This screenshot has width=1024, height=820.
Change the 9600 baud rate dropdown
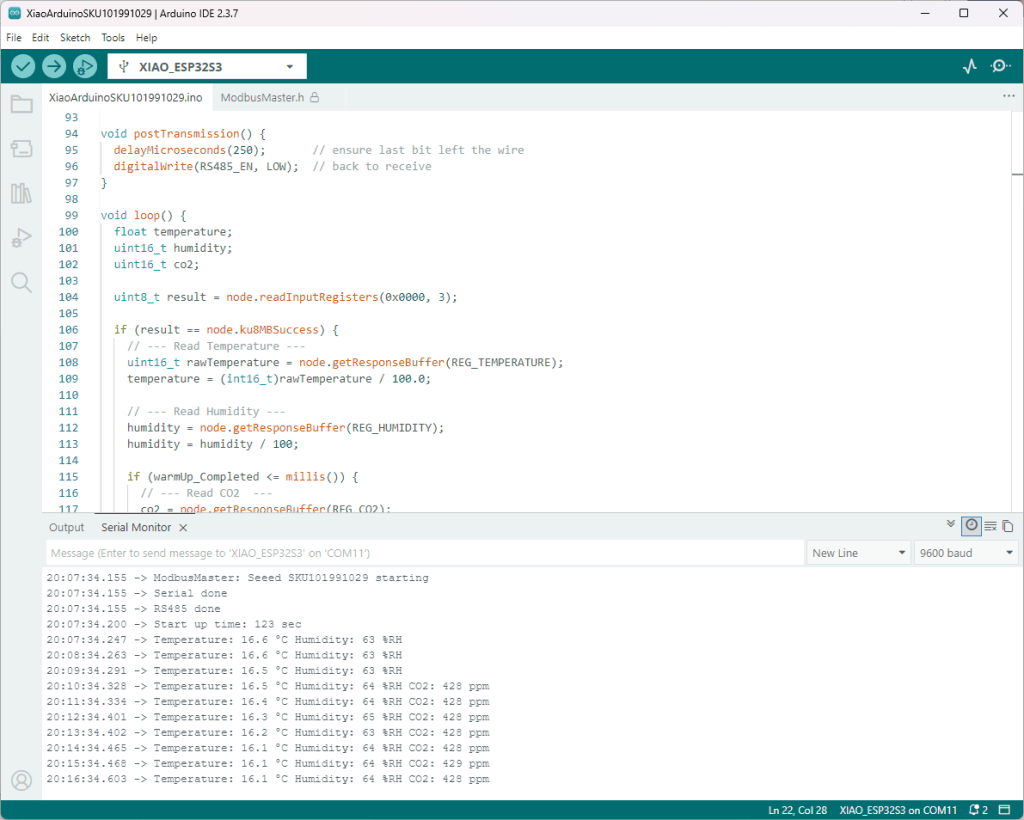pyautogui.click(x=966, y=553)
